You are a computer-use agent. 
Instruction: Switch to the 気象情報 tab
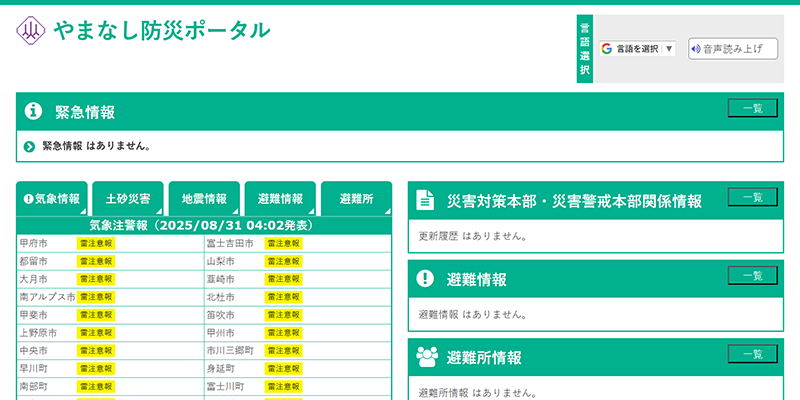click(52, 199)
